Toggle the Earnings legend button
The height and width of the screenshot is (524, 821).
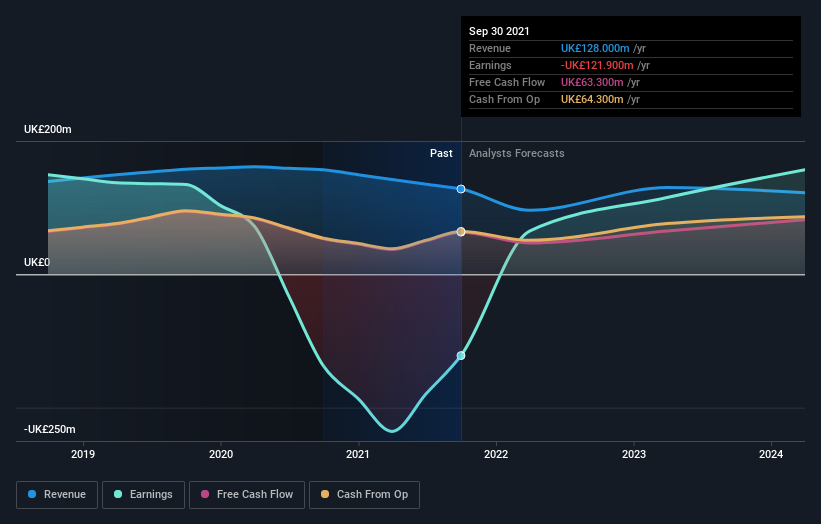coord(143,495)
